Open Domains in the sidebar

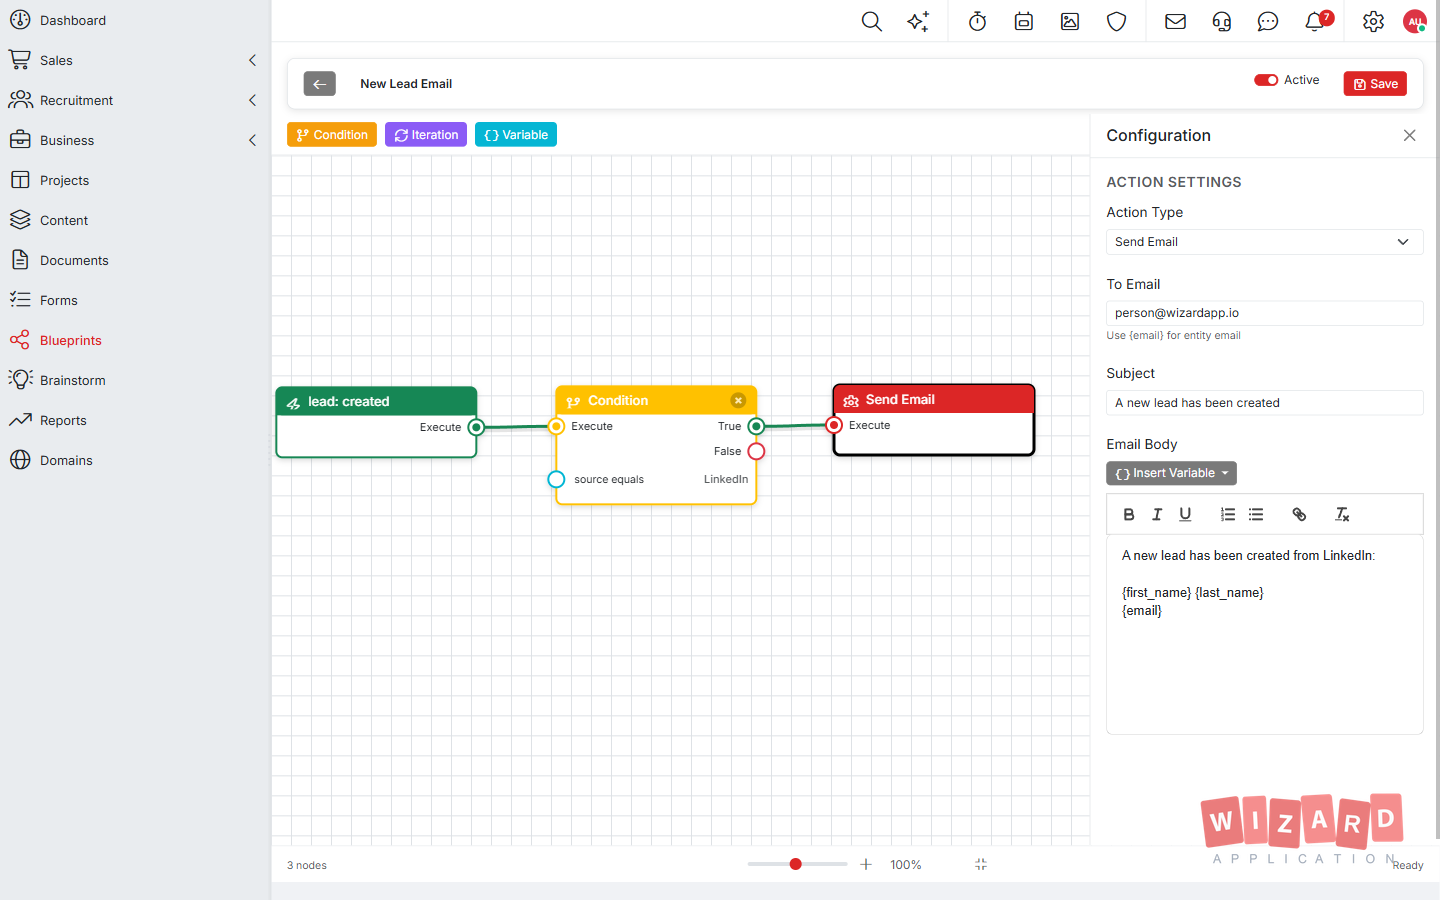[66, 460]
